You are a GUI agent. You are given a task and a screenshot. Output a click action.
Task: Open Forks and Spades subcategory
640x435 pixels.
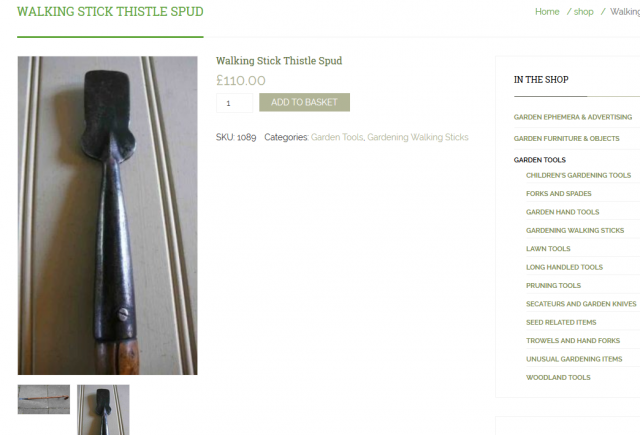(x=558, y=193)
